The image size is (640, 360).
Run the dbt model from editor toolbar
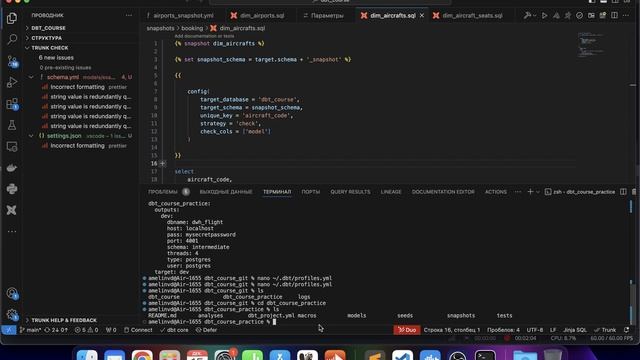point(544,16)
